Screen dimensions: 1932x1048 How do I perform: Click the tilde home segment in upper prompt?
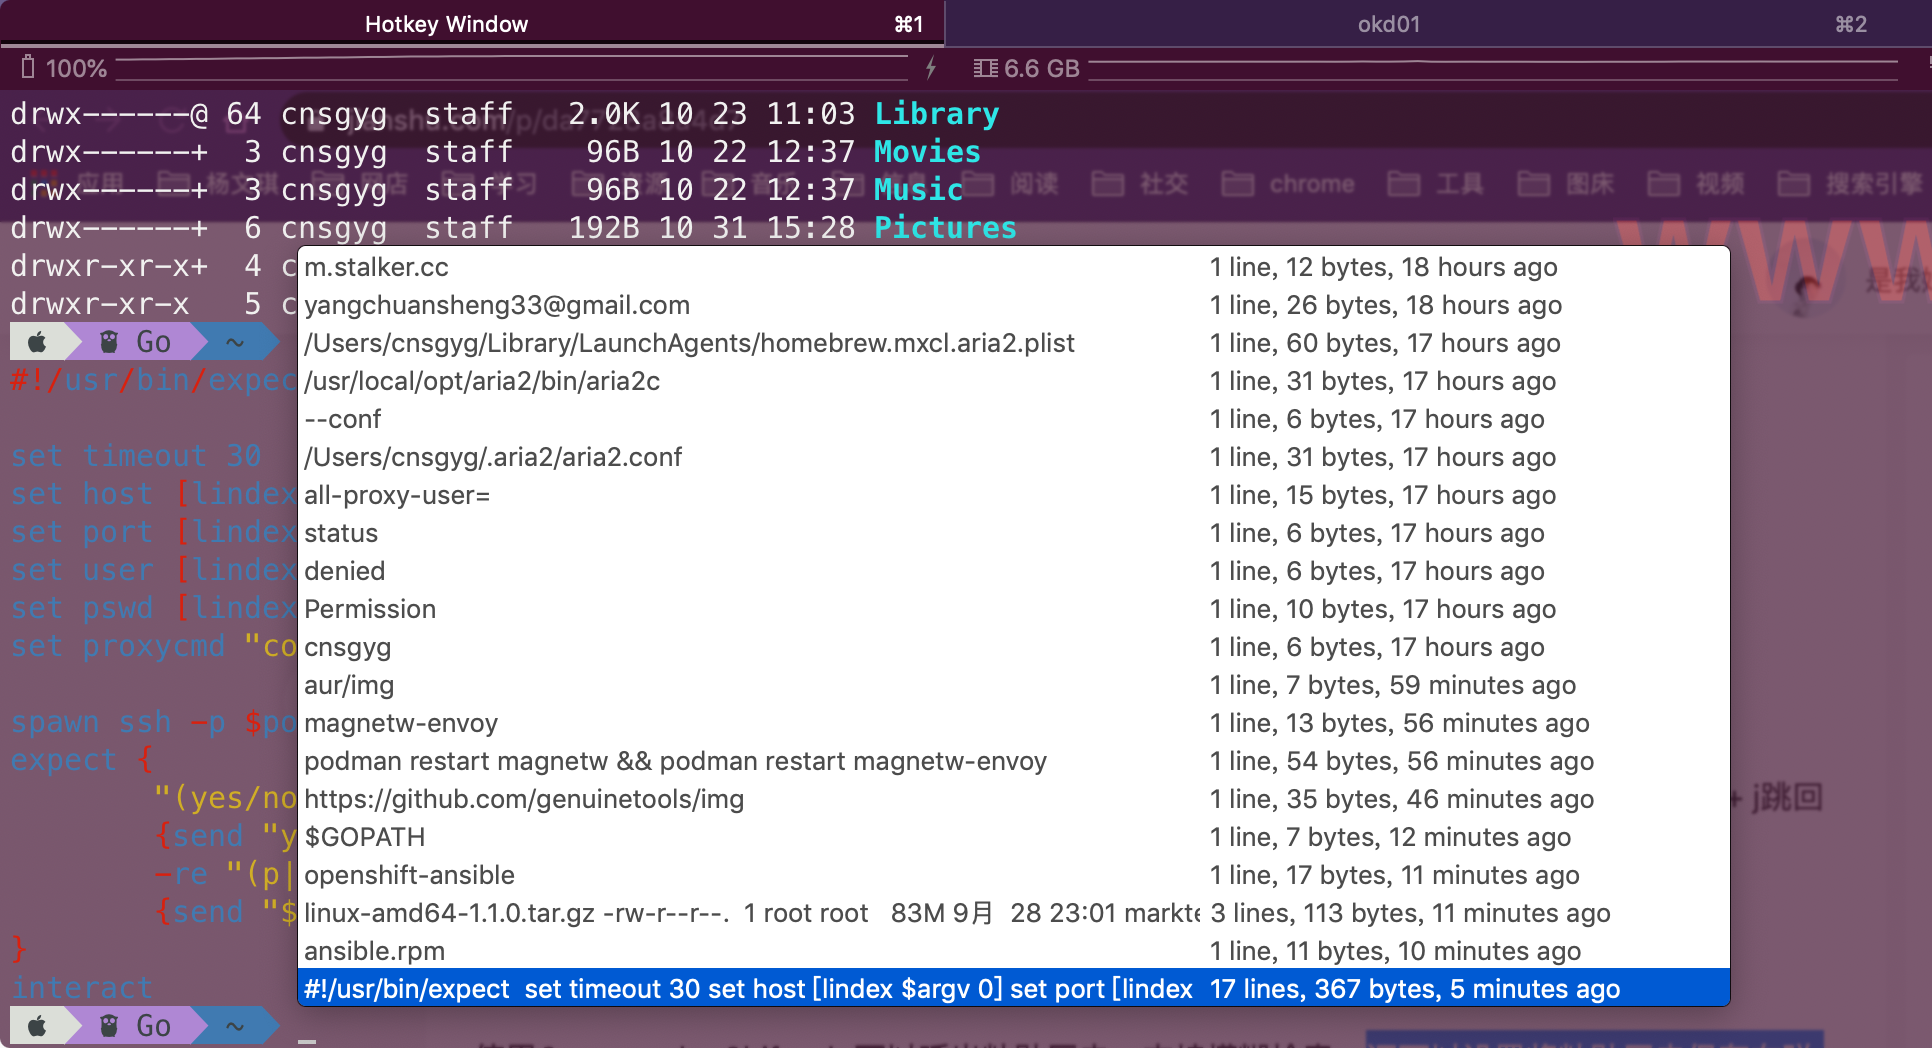point(235,342)
